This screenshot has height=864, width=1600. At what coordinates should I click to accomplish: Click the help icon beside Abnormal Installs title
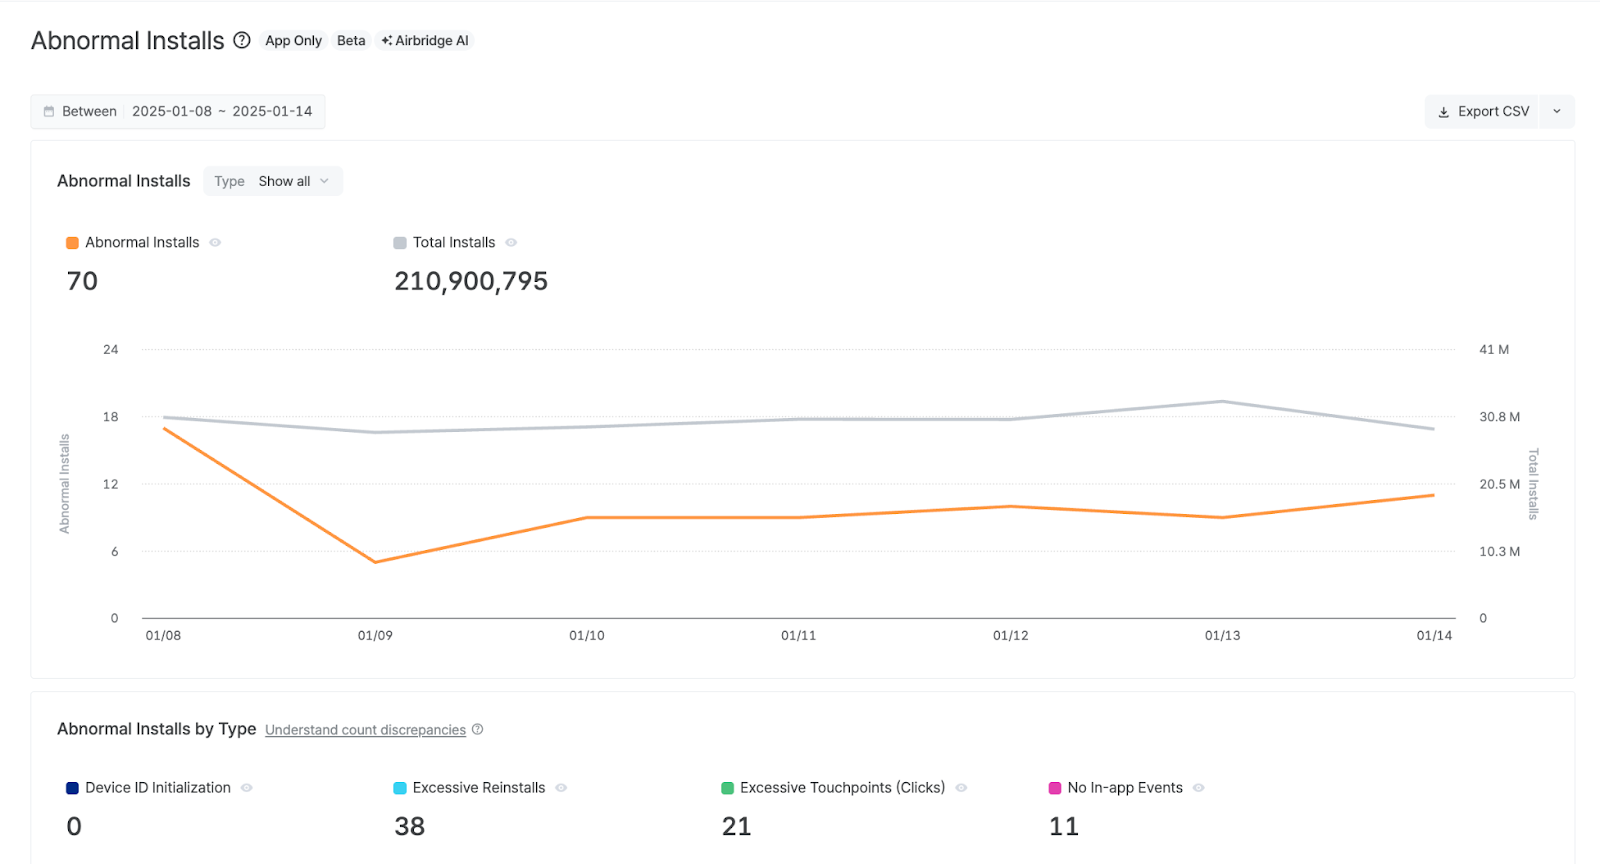[x=242, y=40]
